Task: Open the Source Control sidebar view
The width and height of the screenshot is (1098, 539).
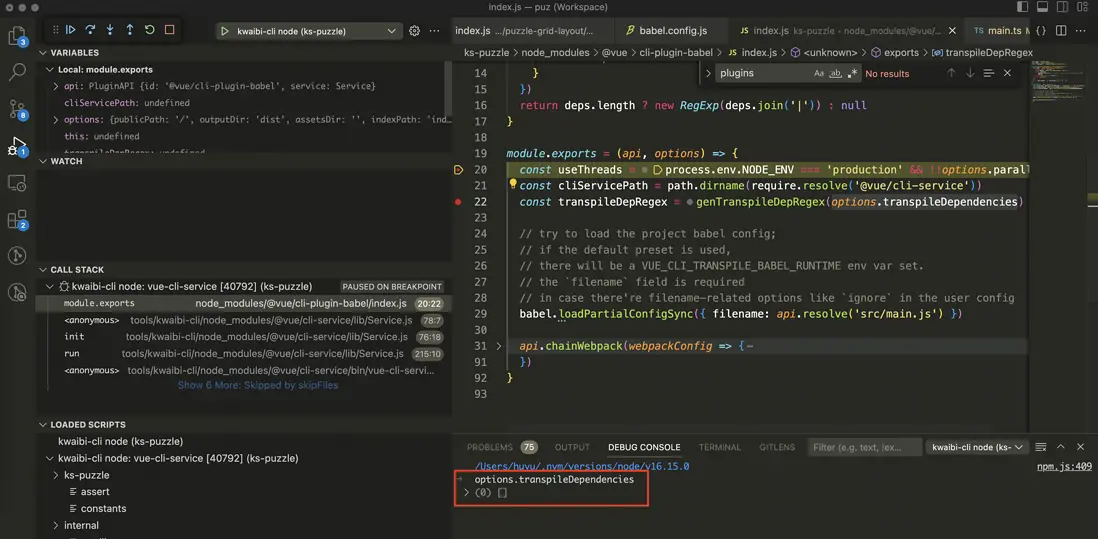Action: (x=17, y=109)
